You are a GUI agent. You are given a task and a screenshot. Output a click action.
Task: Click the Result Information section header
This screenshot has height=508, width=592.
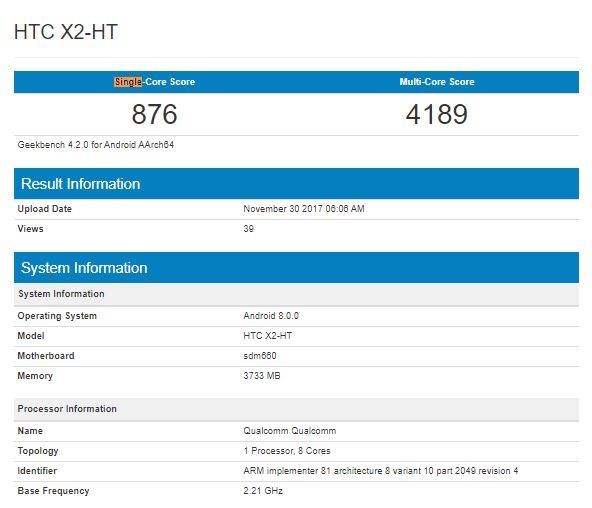coord(296,184)
